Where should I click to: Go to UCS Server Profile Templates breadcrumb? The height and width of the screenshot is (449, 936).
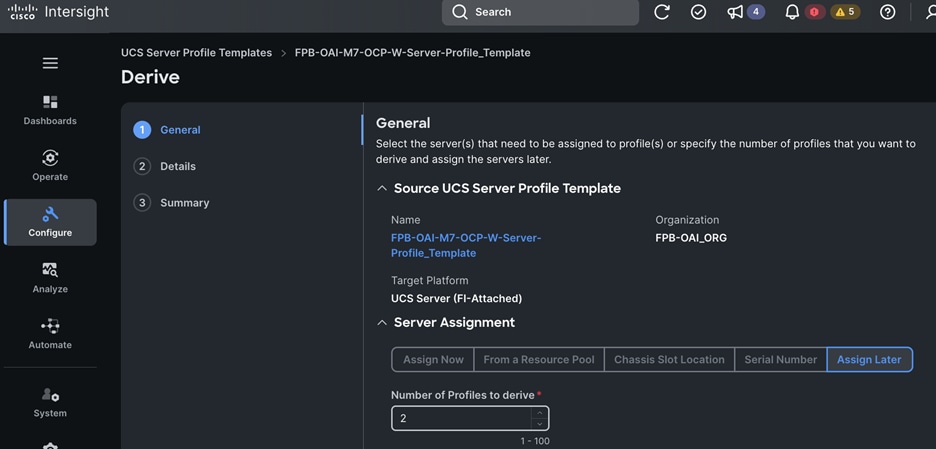click(x=196, y=53)
